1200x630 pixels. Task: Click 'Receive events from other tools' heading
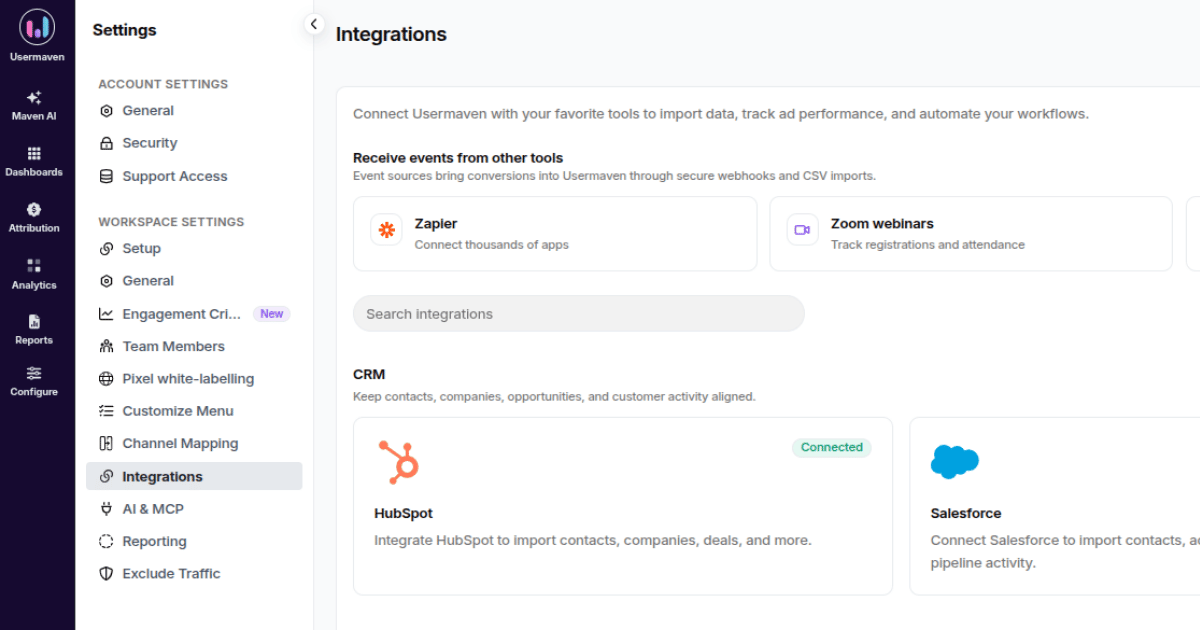(x=458, y=158)
